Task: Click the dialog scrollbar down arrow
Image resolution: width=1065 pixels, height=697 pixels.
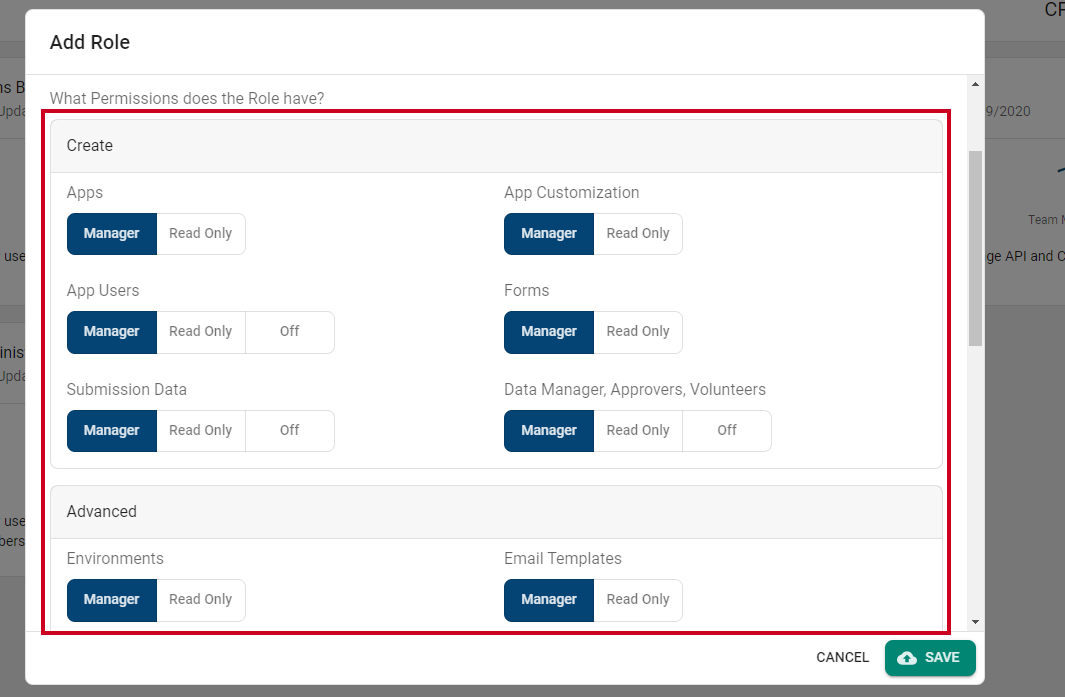Action: click(x=975, y=622)
